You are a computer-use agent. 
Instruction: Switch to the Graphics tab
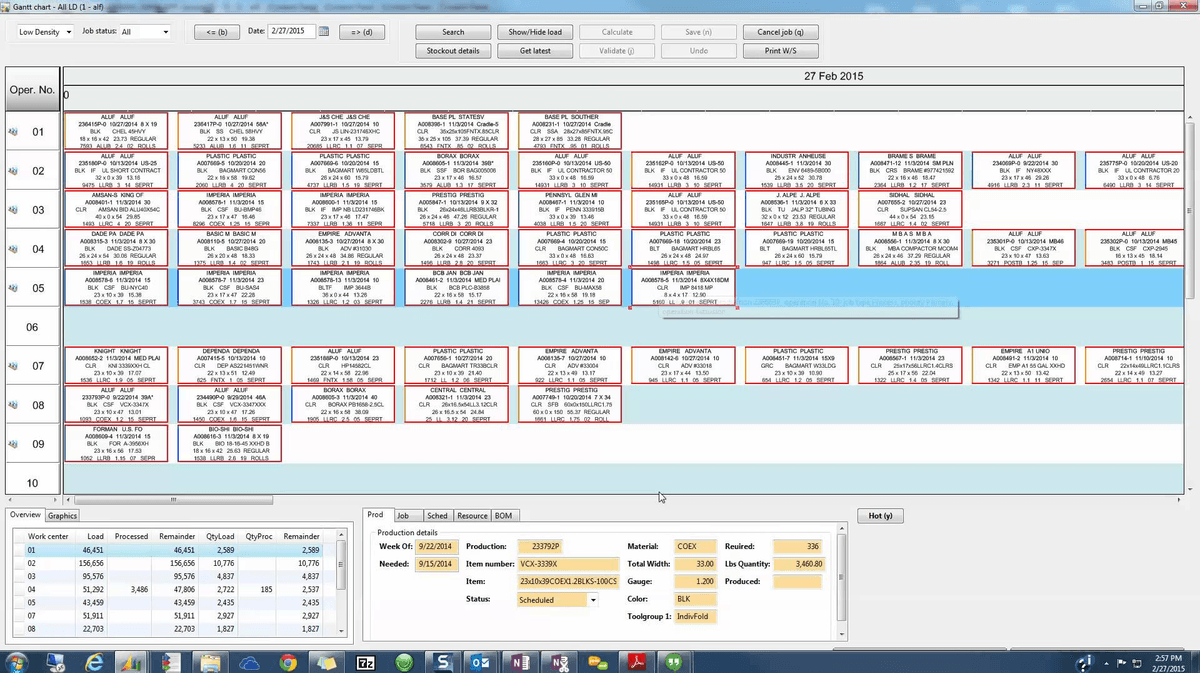pos(62,515)
